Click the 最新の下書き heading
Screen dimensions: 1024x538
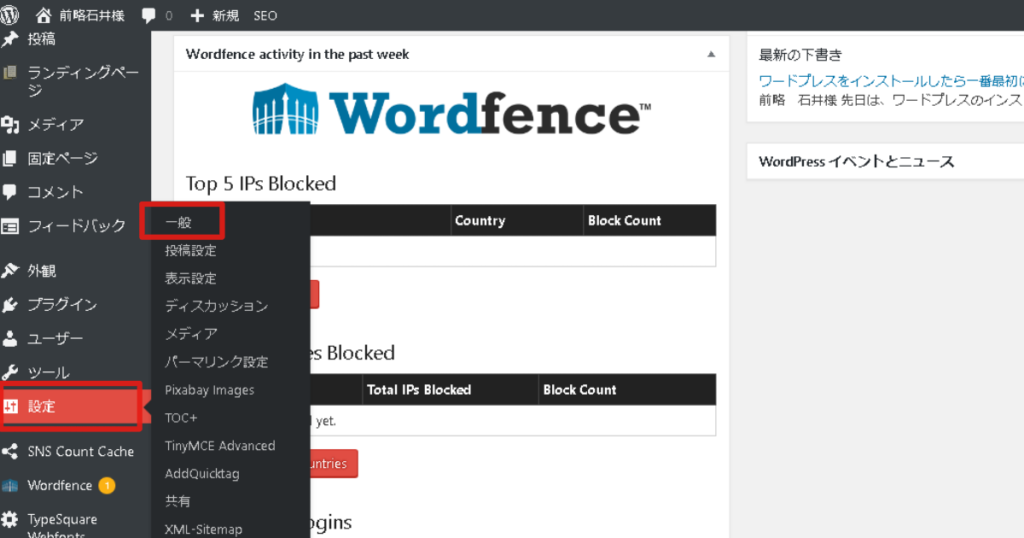coord(800,55)
